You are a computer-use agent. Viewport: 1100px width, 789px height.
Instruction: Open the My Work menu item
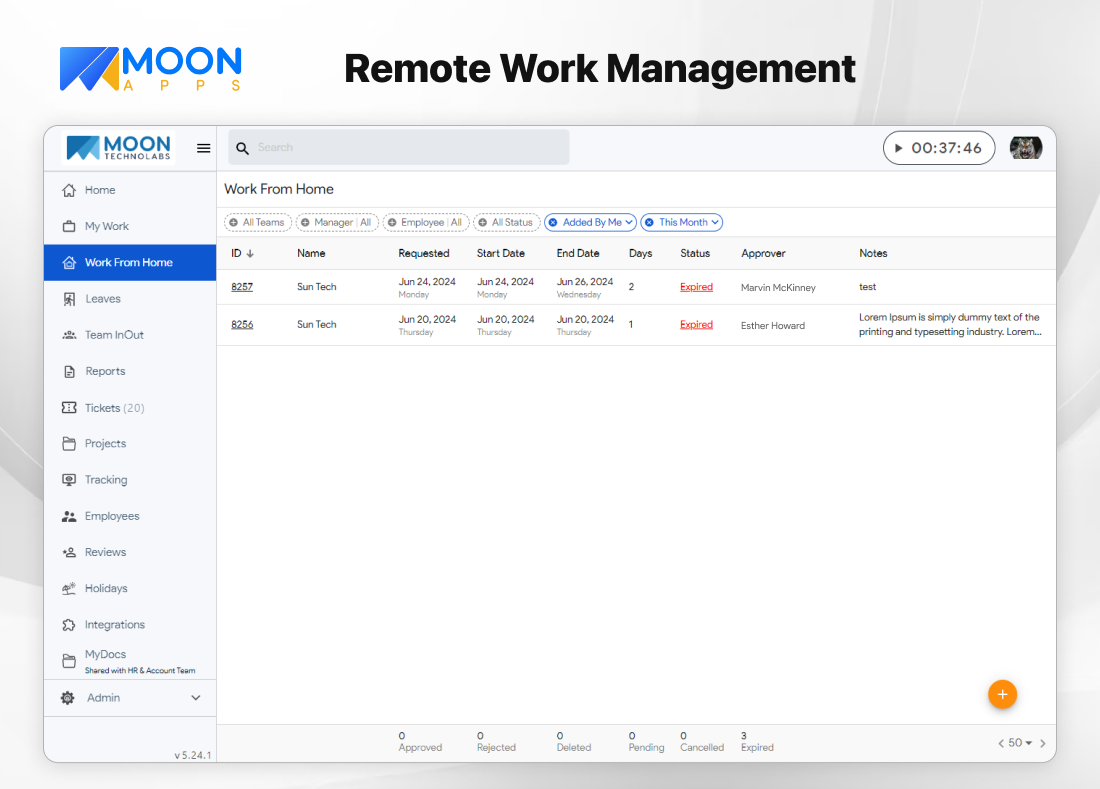[130, 227]
